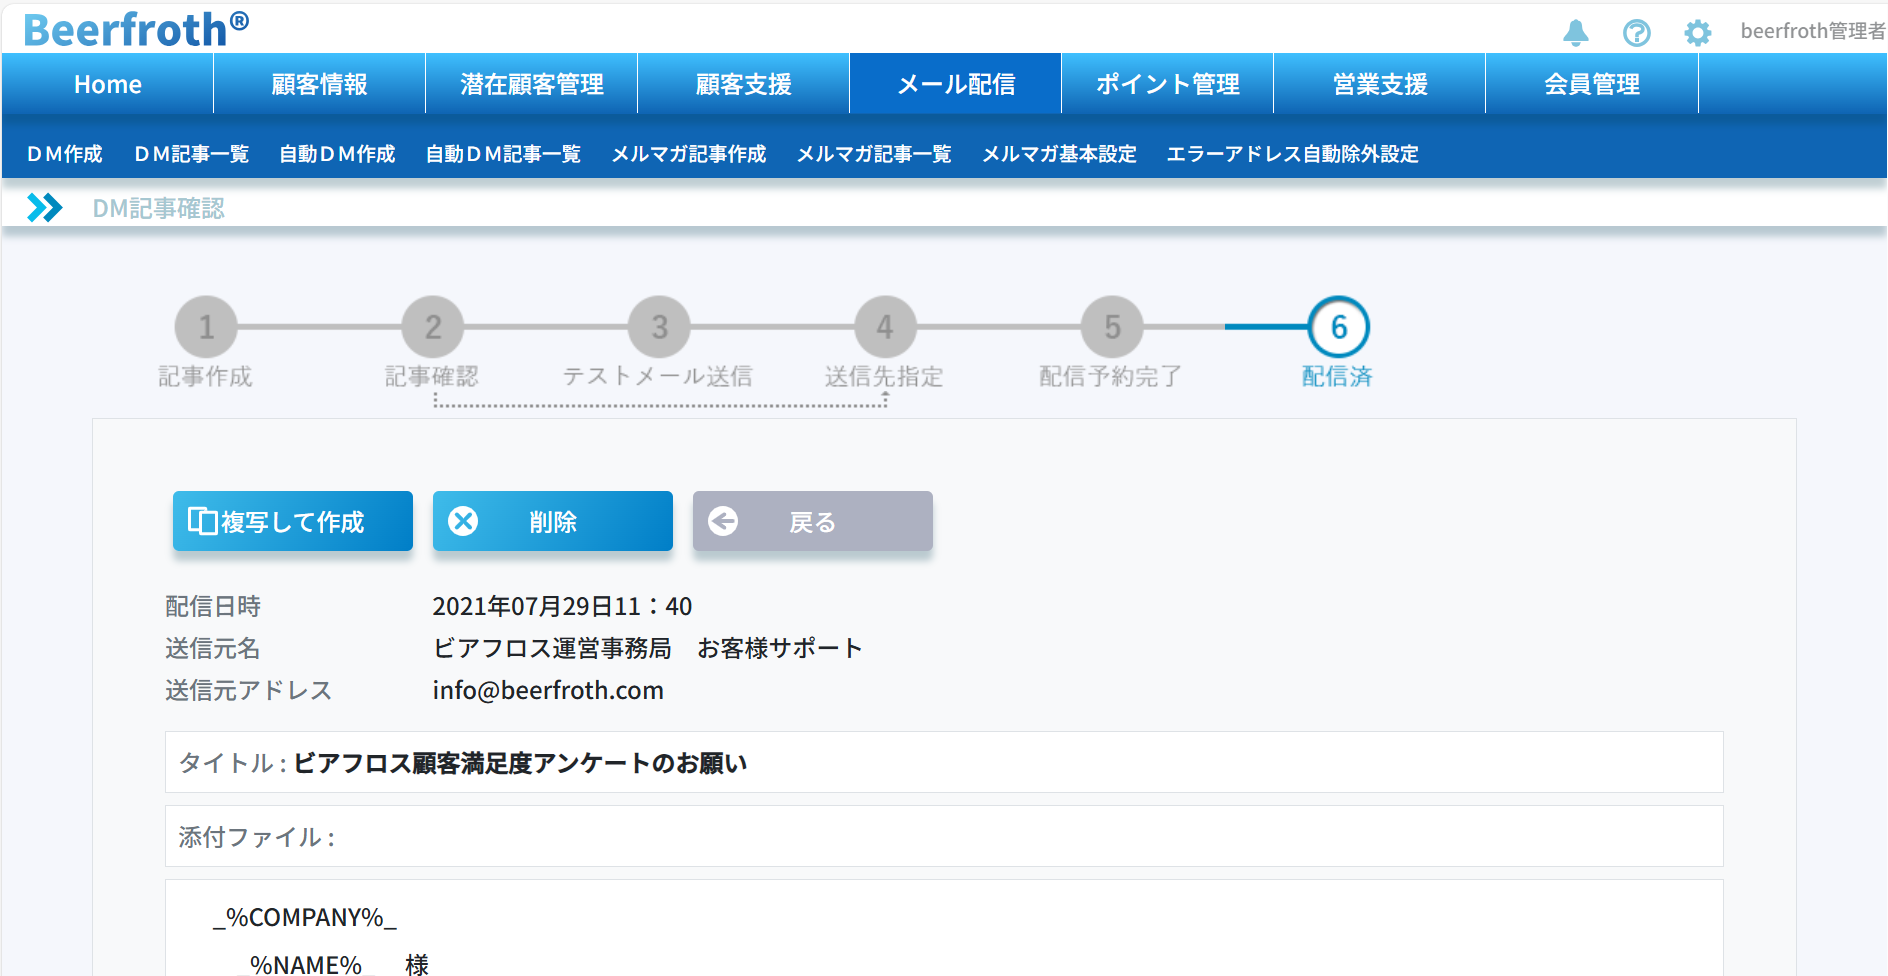Select step 6 配信済 circle
Screen dimensions: 1888x976
[1338, 327]
